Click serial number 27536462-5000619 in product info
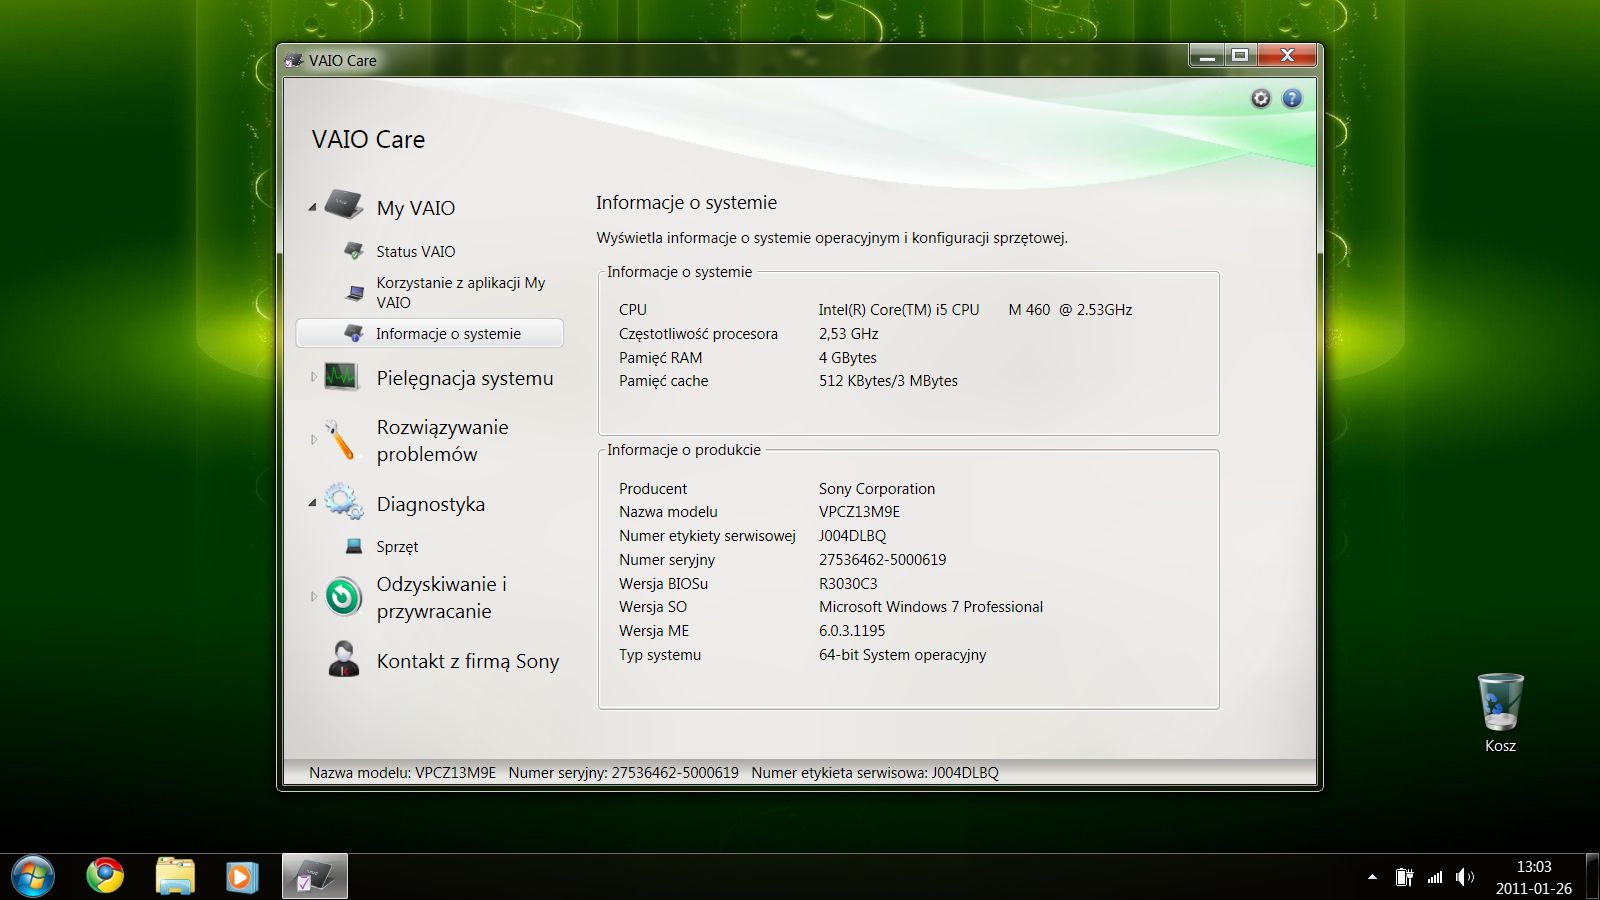 (x=882, y=560)
